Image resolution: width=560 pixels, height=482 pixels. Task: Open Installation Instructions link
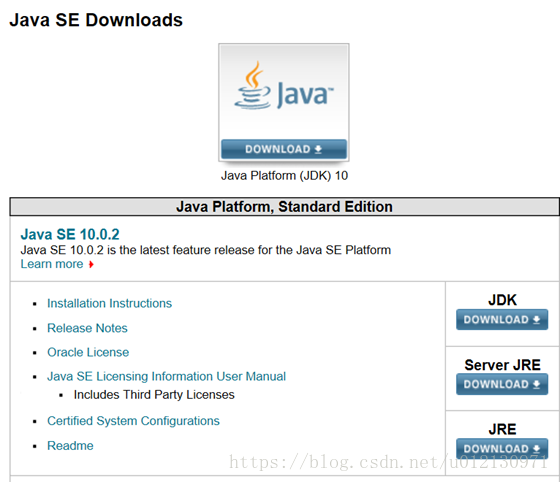pos(109,303)
